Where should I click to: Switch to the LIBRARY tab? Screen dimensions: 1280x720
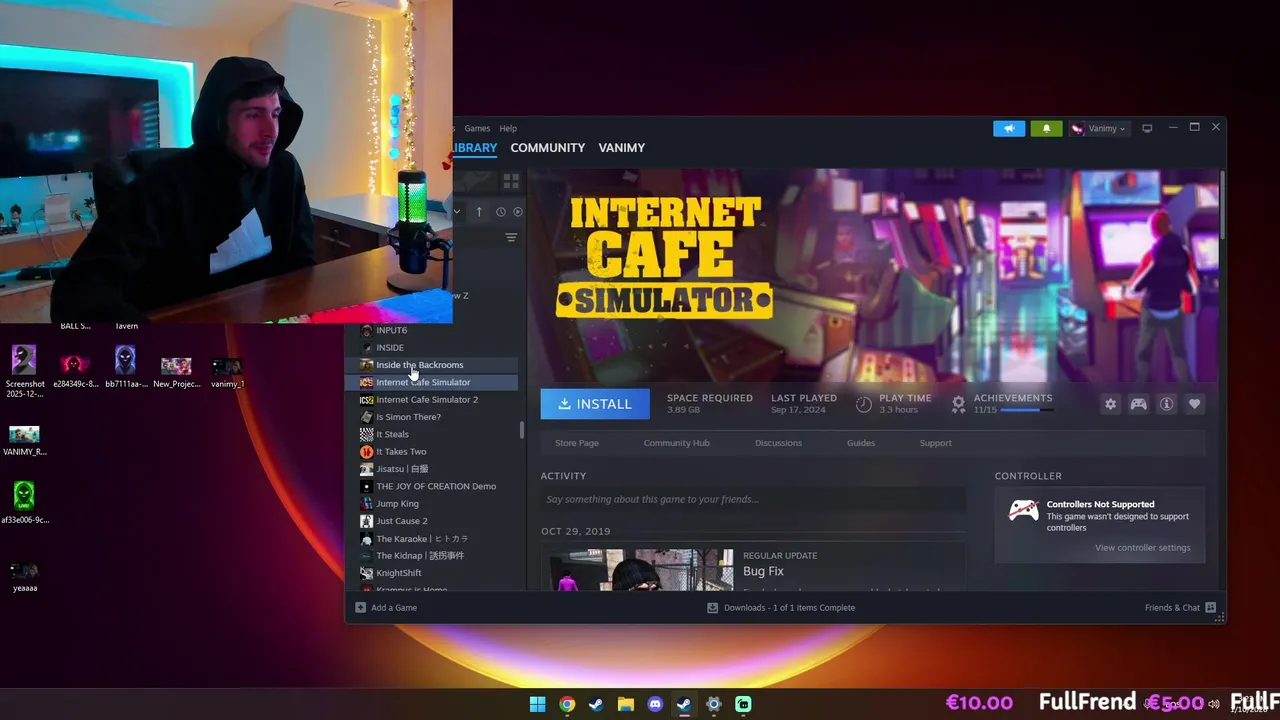[475, 147]
